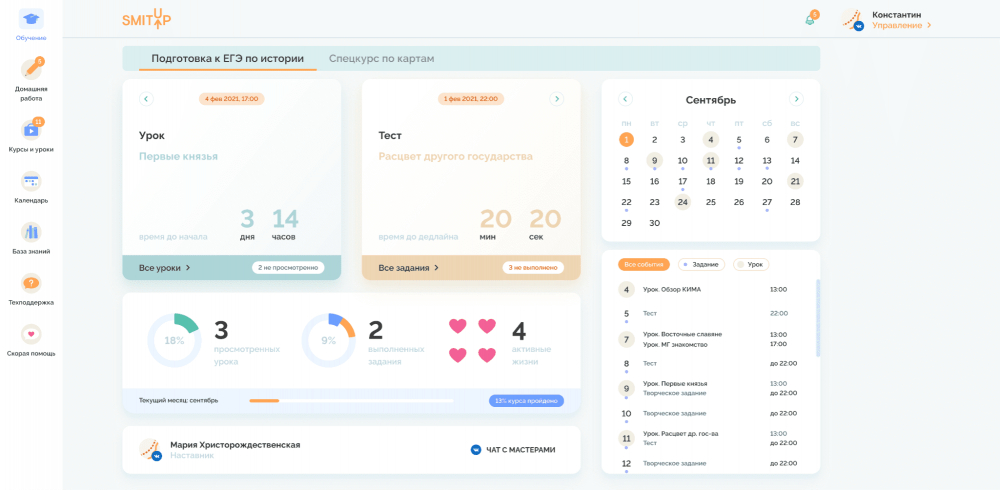Image resolution: width=1000 pixels, height=490 pixels.
Task: Open notifications bell icon
Action: click(810, 19)
